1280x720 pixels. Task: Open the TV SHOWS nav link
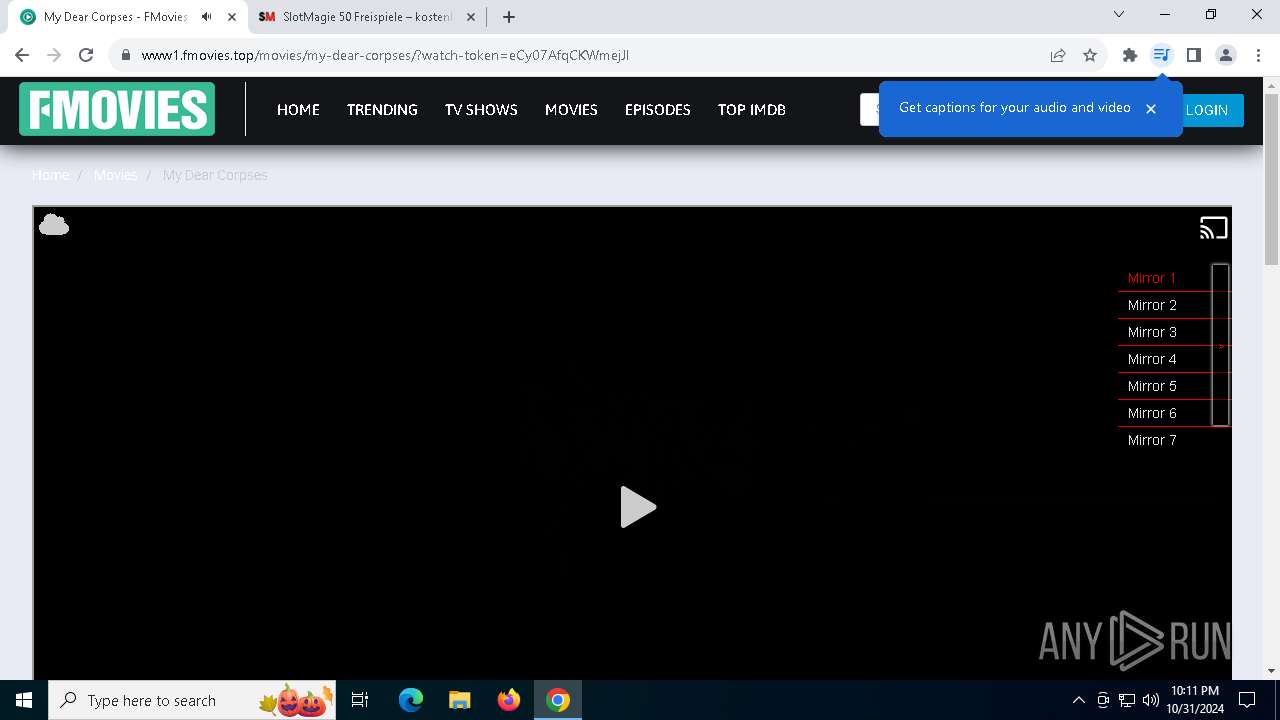tap(481, 110)
